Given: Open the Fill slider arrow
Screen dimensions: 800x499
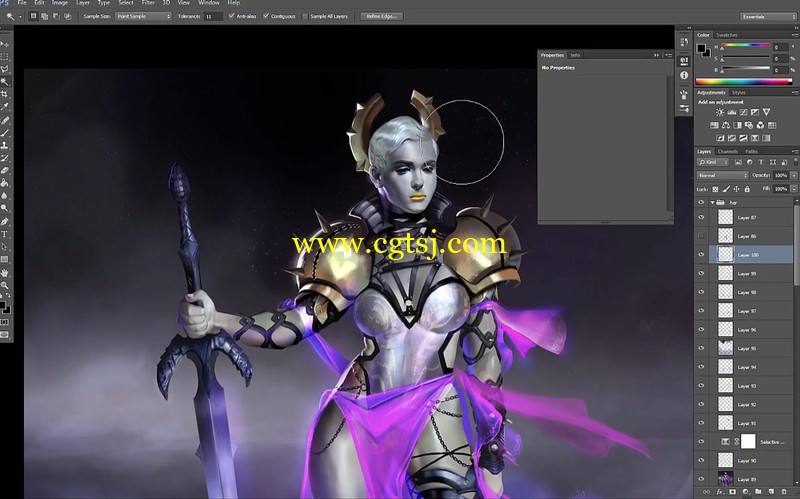Looking at the screenshot, I should click(x=794, y=189).
